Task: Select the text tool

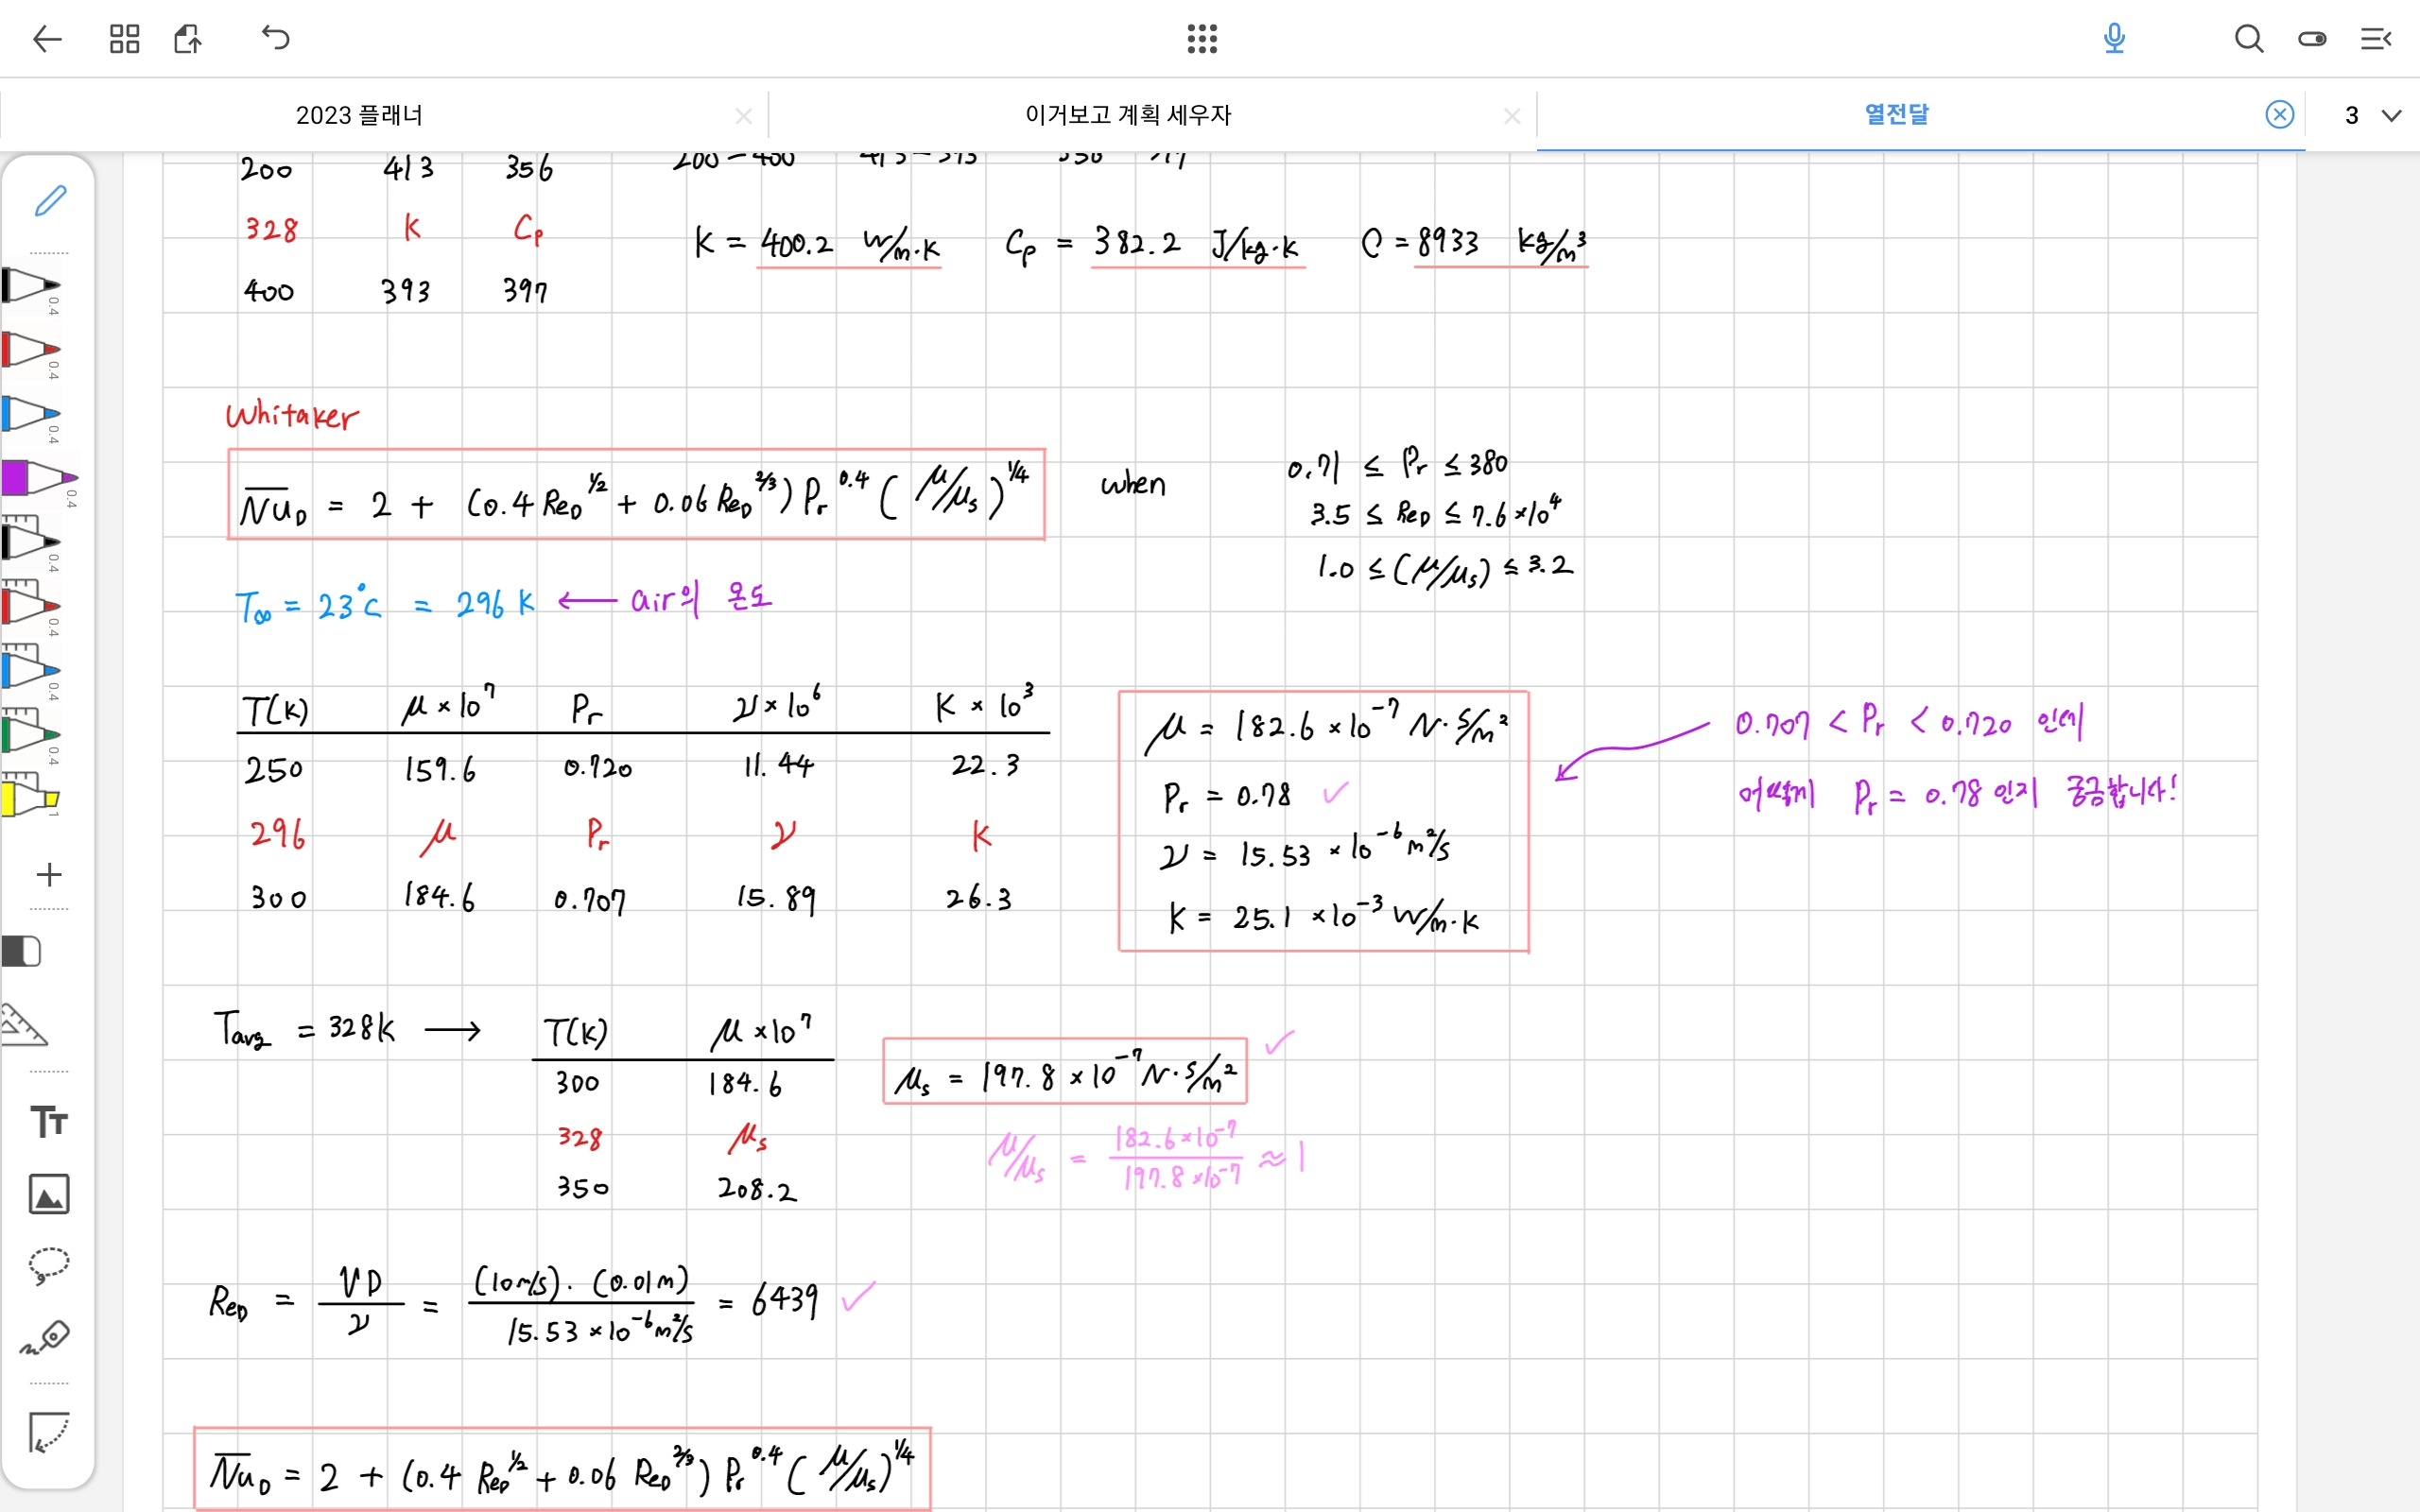Action: pyautogui.click(x=48, y=1121)
